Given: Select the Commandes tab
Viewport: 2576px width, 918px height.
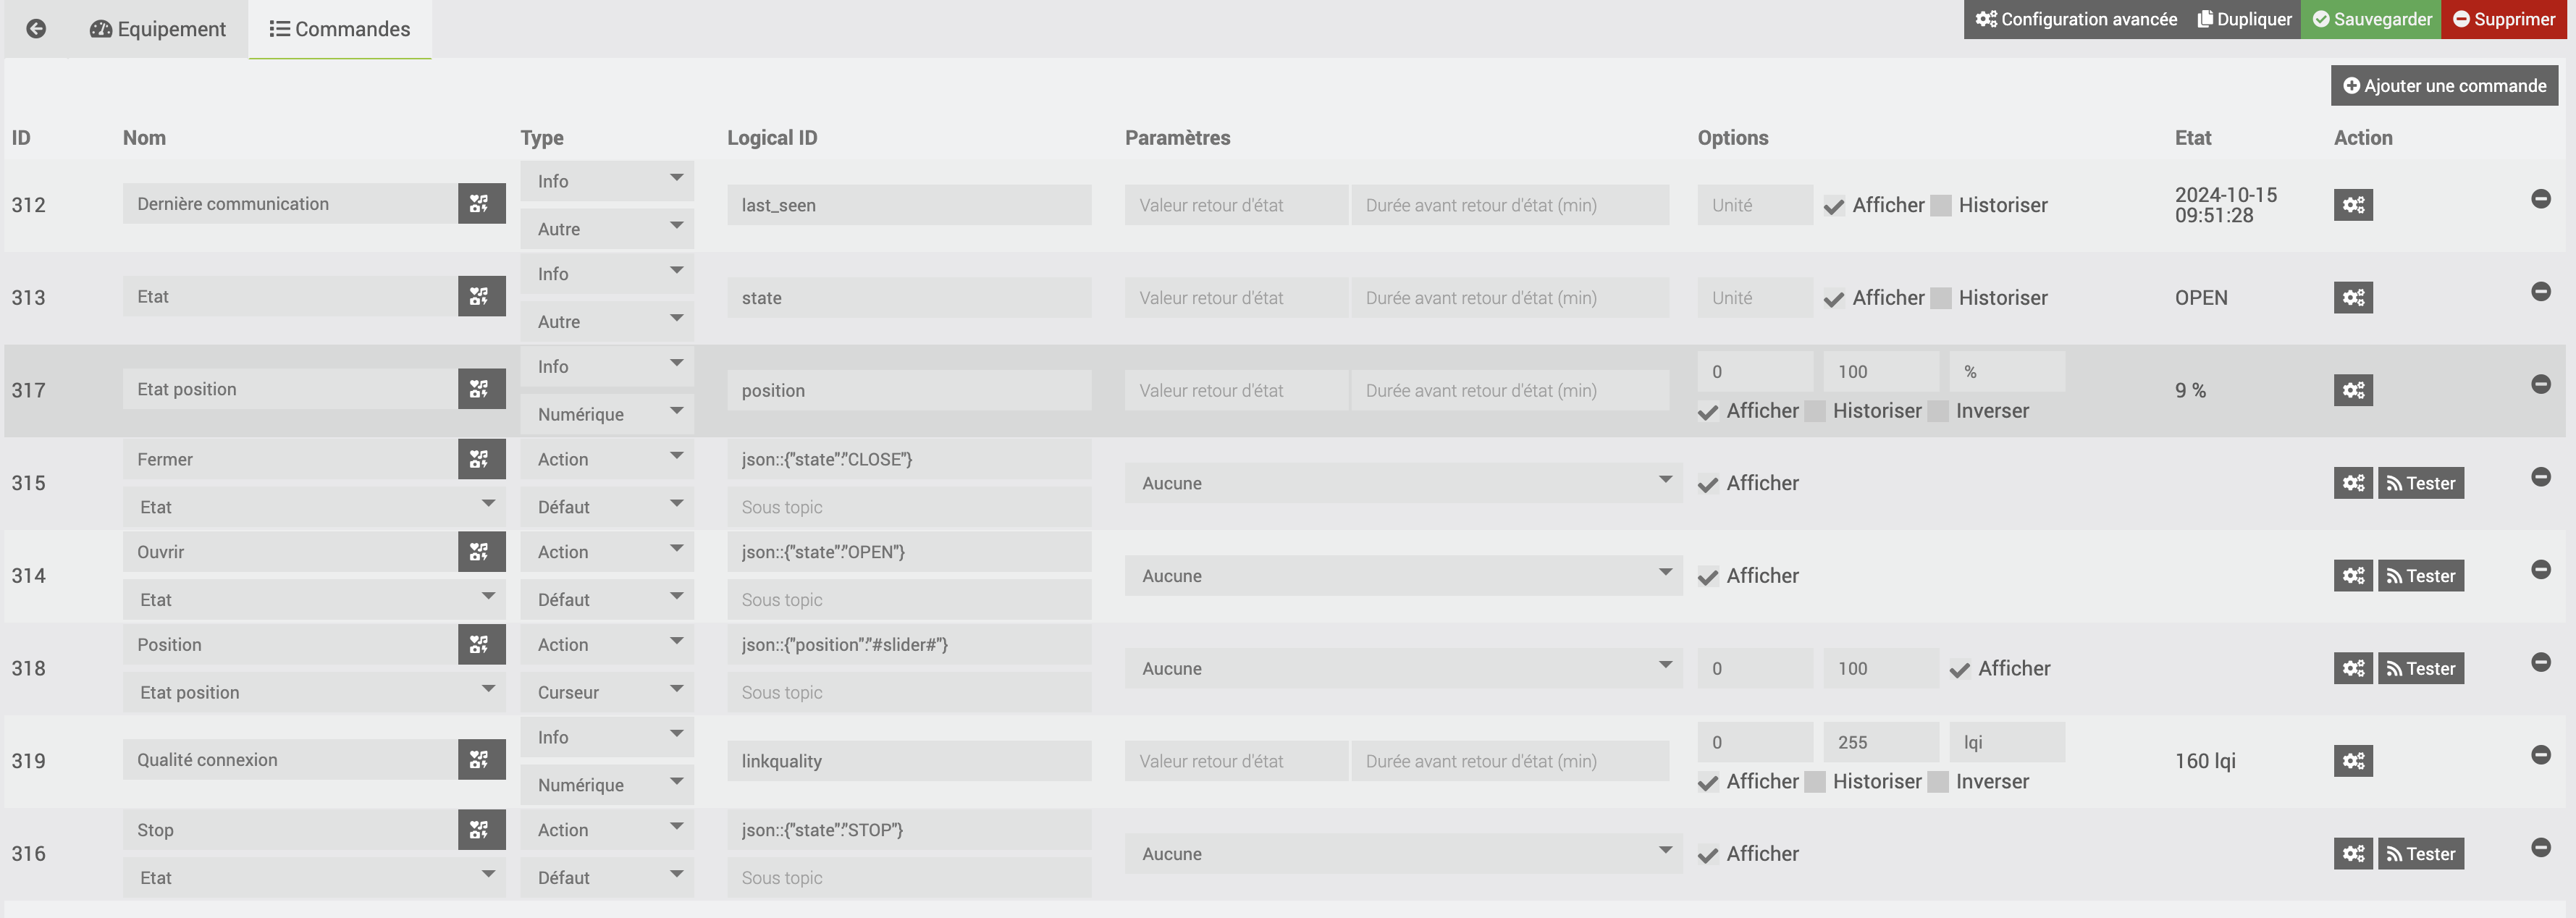Looking at the screenshot, I should (340, 29).
